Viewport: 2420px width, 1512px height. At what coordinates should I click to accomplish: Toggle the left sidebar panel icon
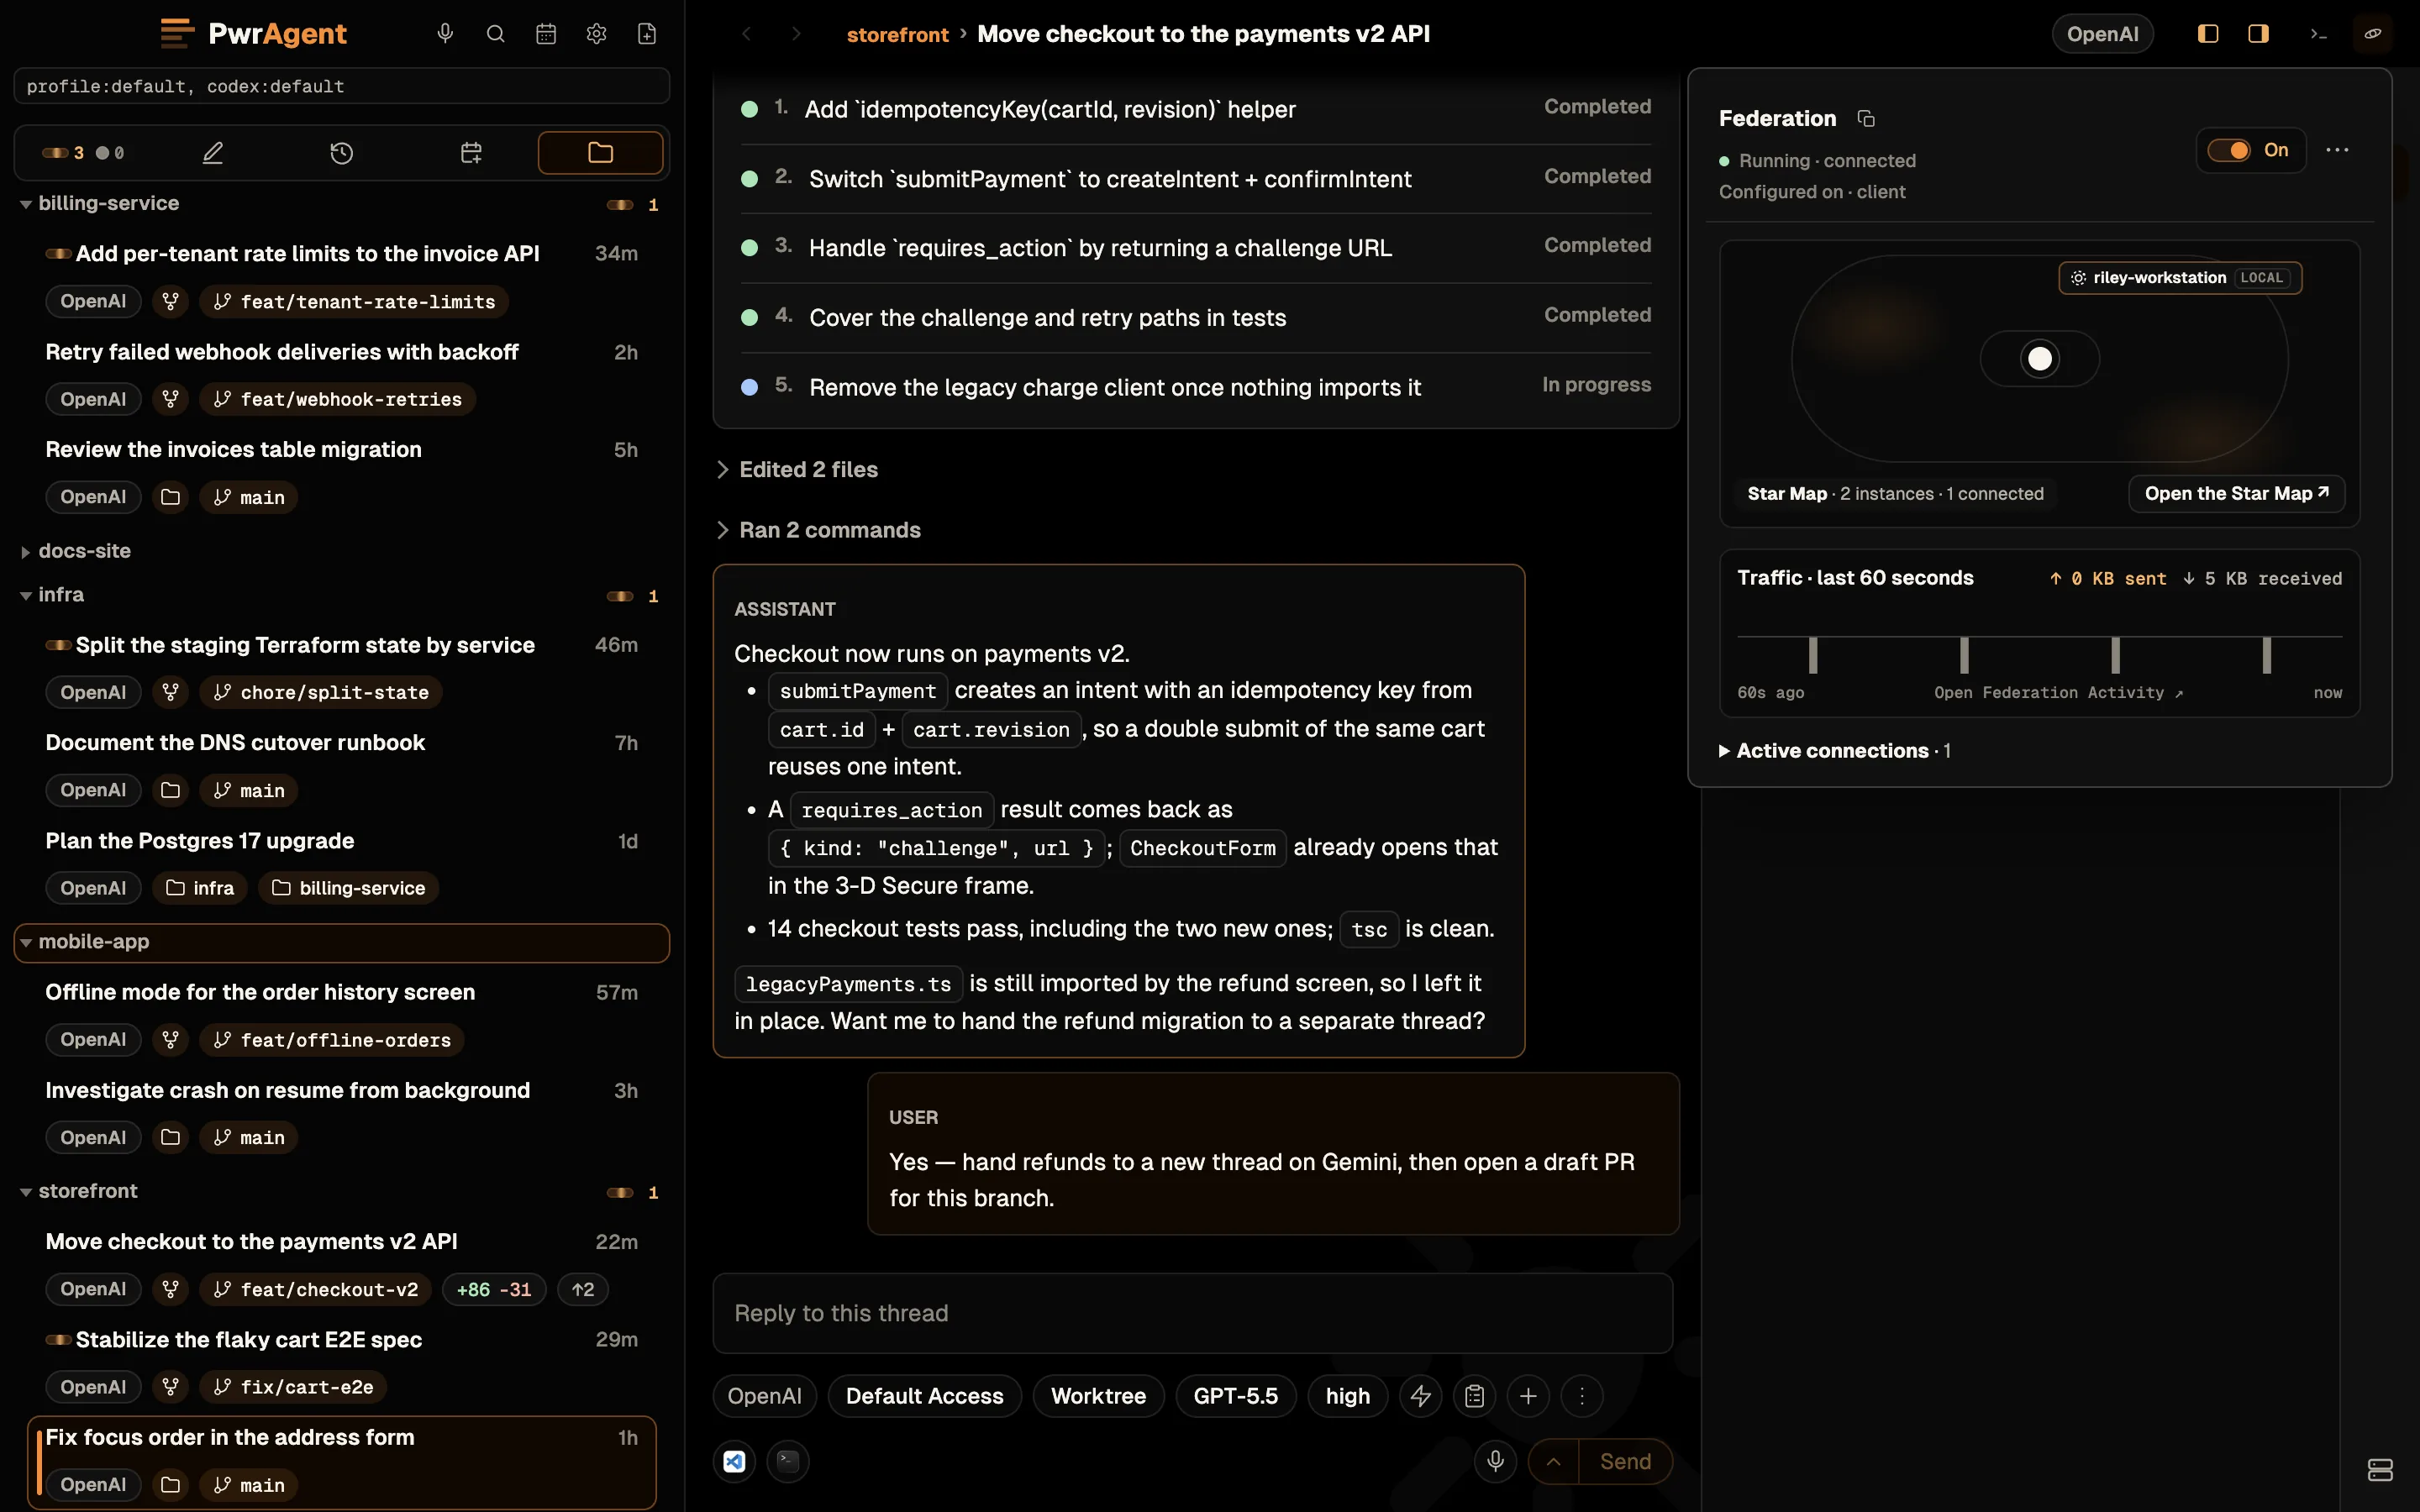click(x=2208, y=34)
